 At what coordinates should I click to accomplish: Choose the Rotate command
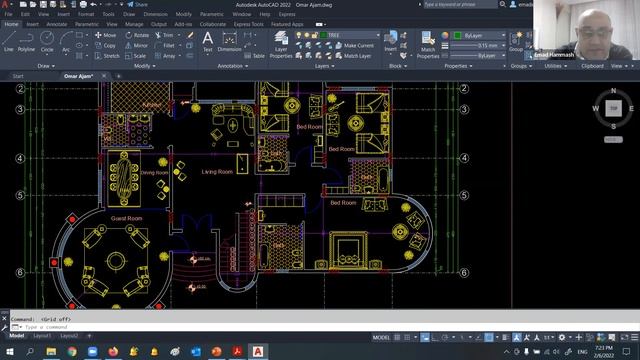137,35
